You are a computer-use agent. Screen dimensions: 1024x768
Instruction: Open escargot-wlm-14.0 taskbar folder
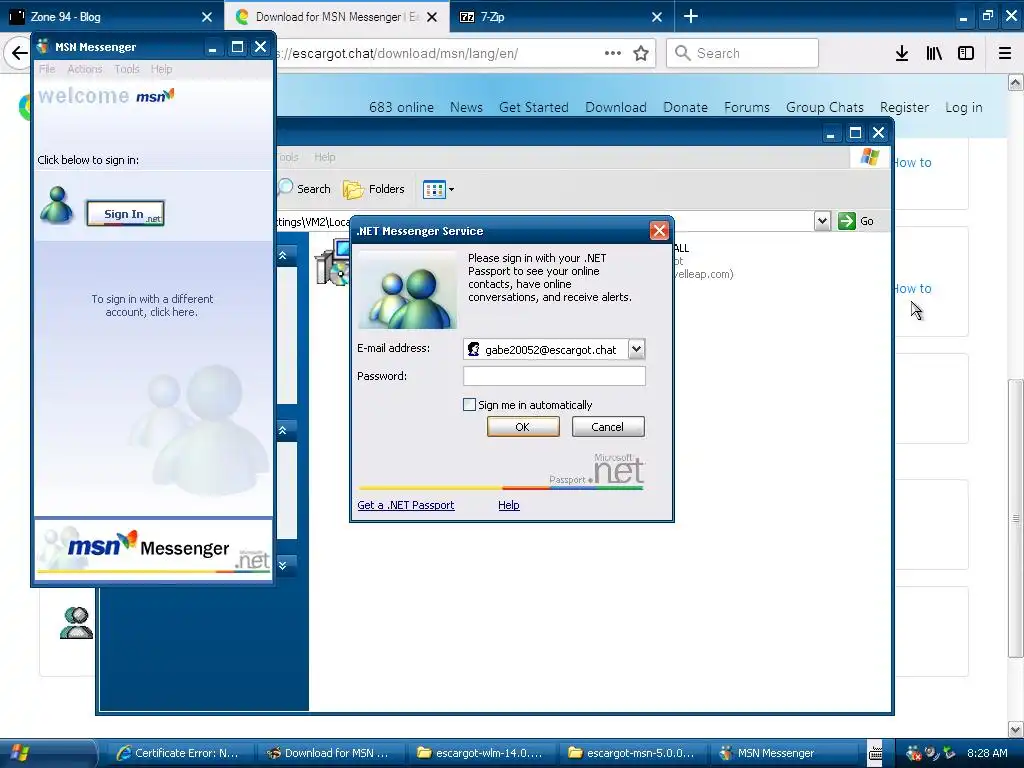click(x=480, y=753)
